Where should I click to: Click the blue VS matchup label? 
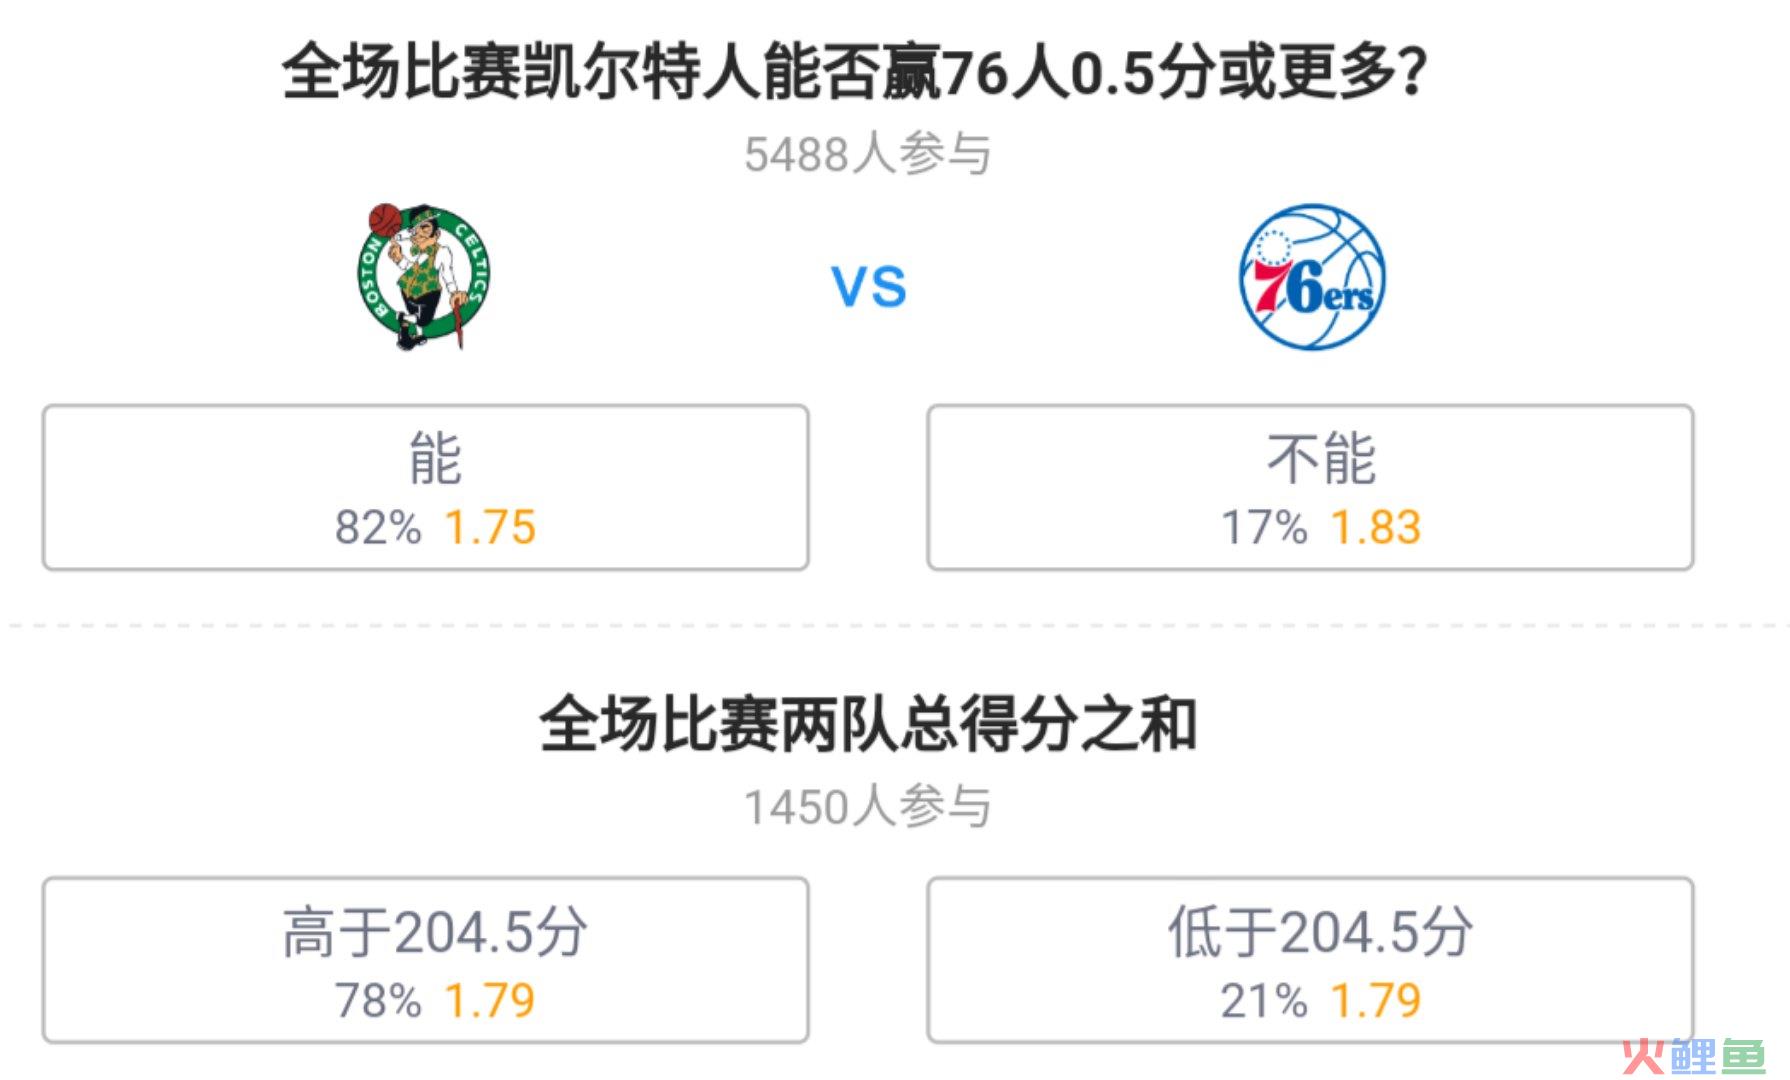[869, 288]
